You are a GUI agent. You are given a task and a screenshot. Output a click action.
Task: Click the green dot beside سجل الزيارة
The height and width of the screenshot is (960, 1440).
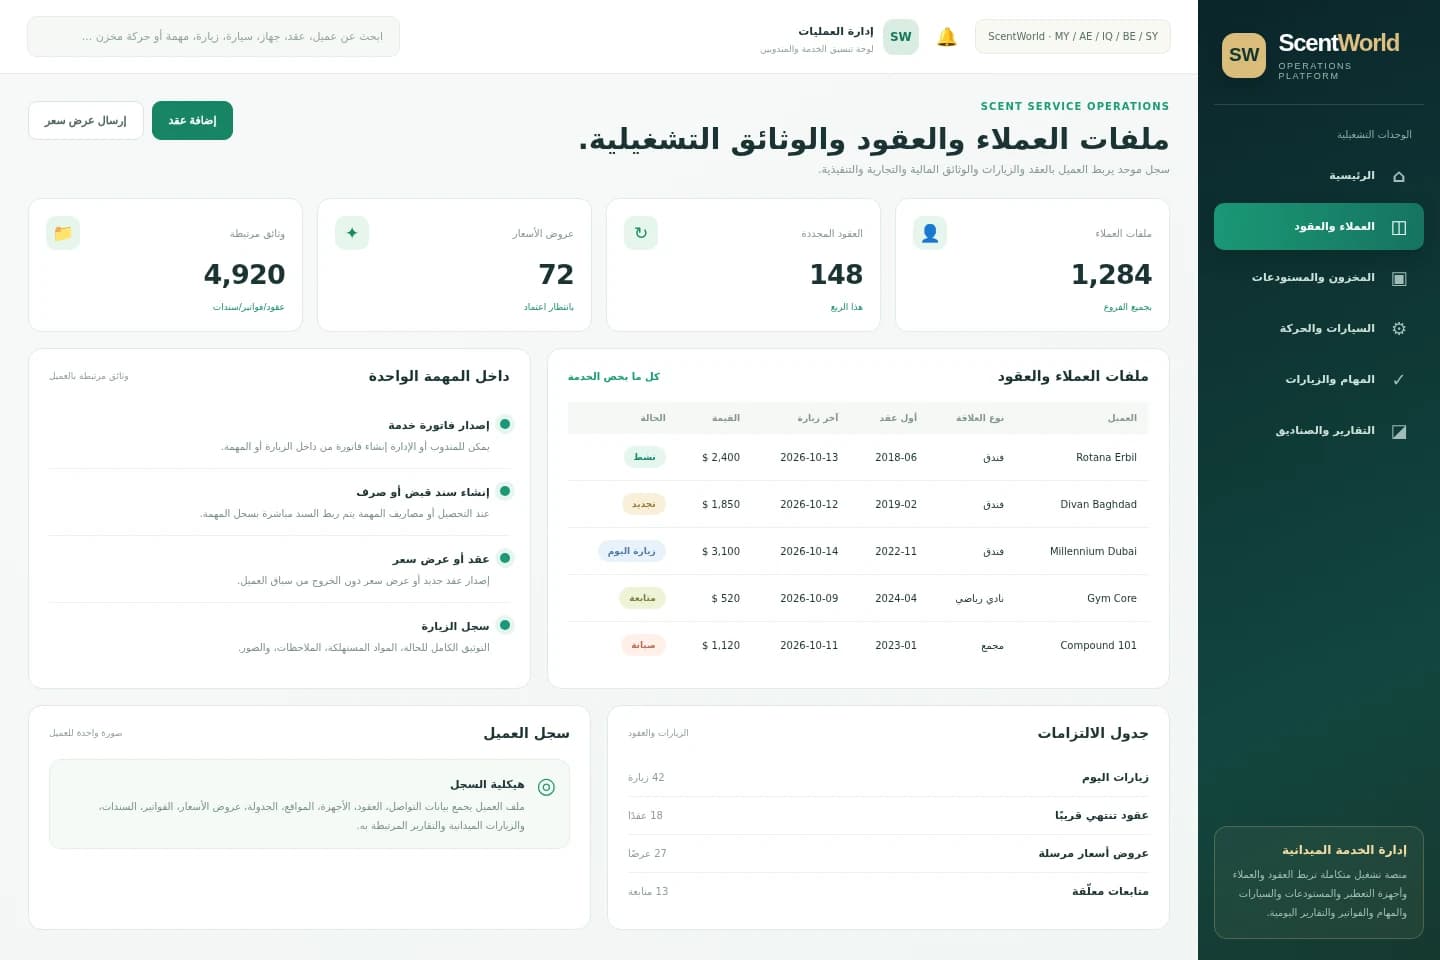[505, 625]
